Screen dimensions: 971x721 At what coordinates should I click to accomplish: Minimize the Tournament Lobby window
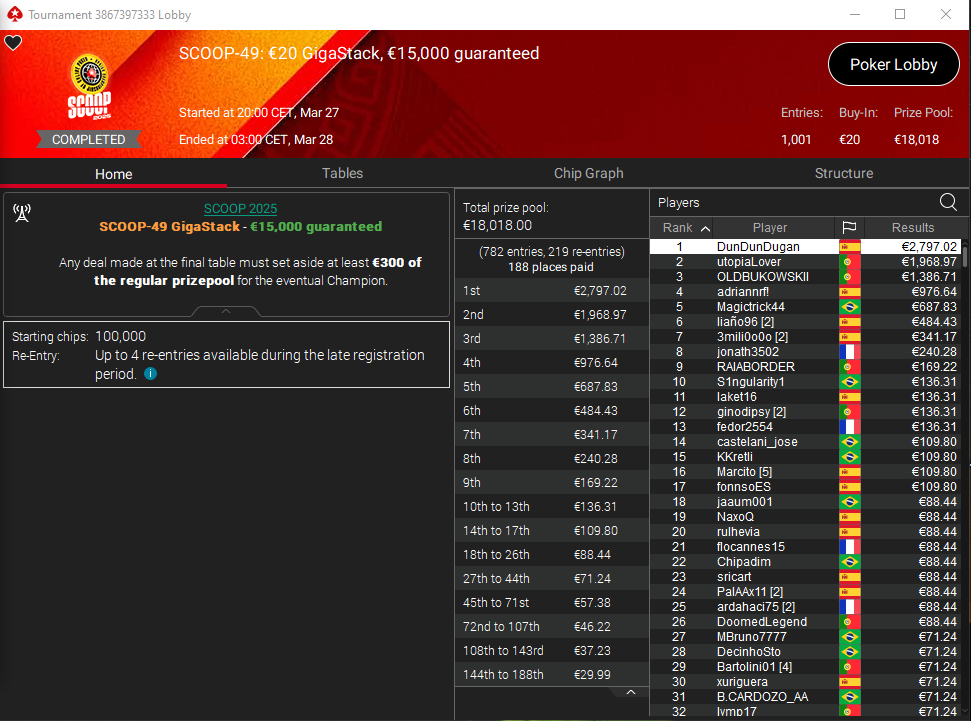click(x=855, y=14)
